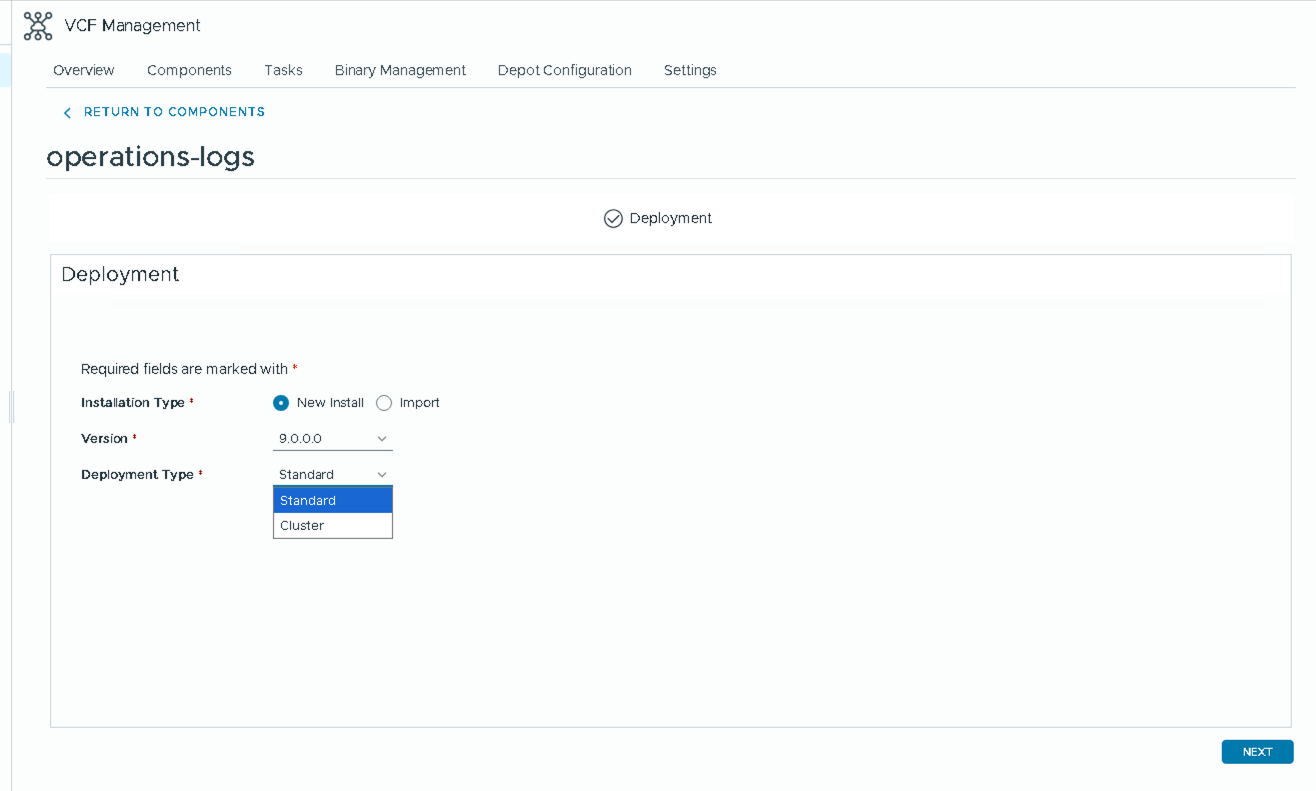Switch to the Depot Configuration tab

coord(564,70)
